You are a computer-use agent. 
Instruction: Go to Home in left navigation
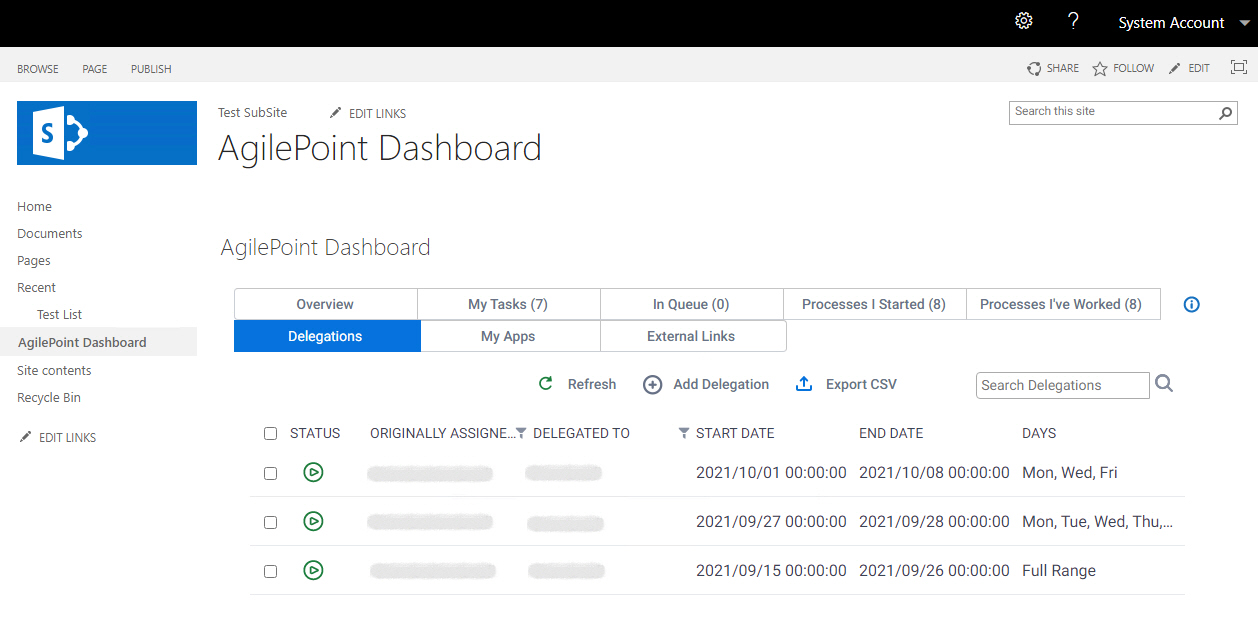coord(34,206)
